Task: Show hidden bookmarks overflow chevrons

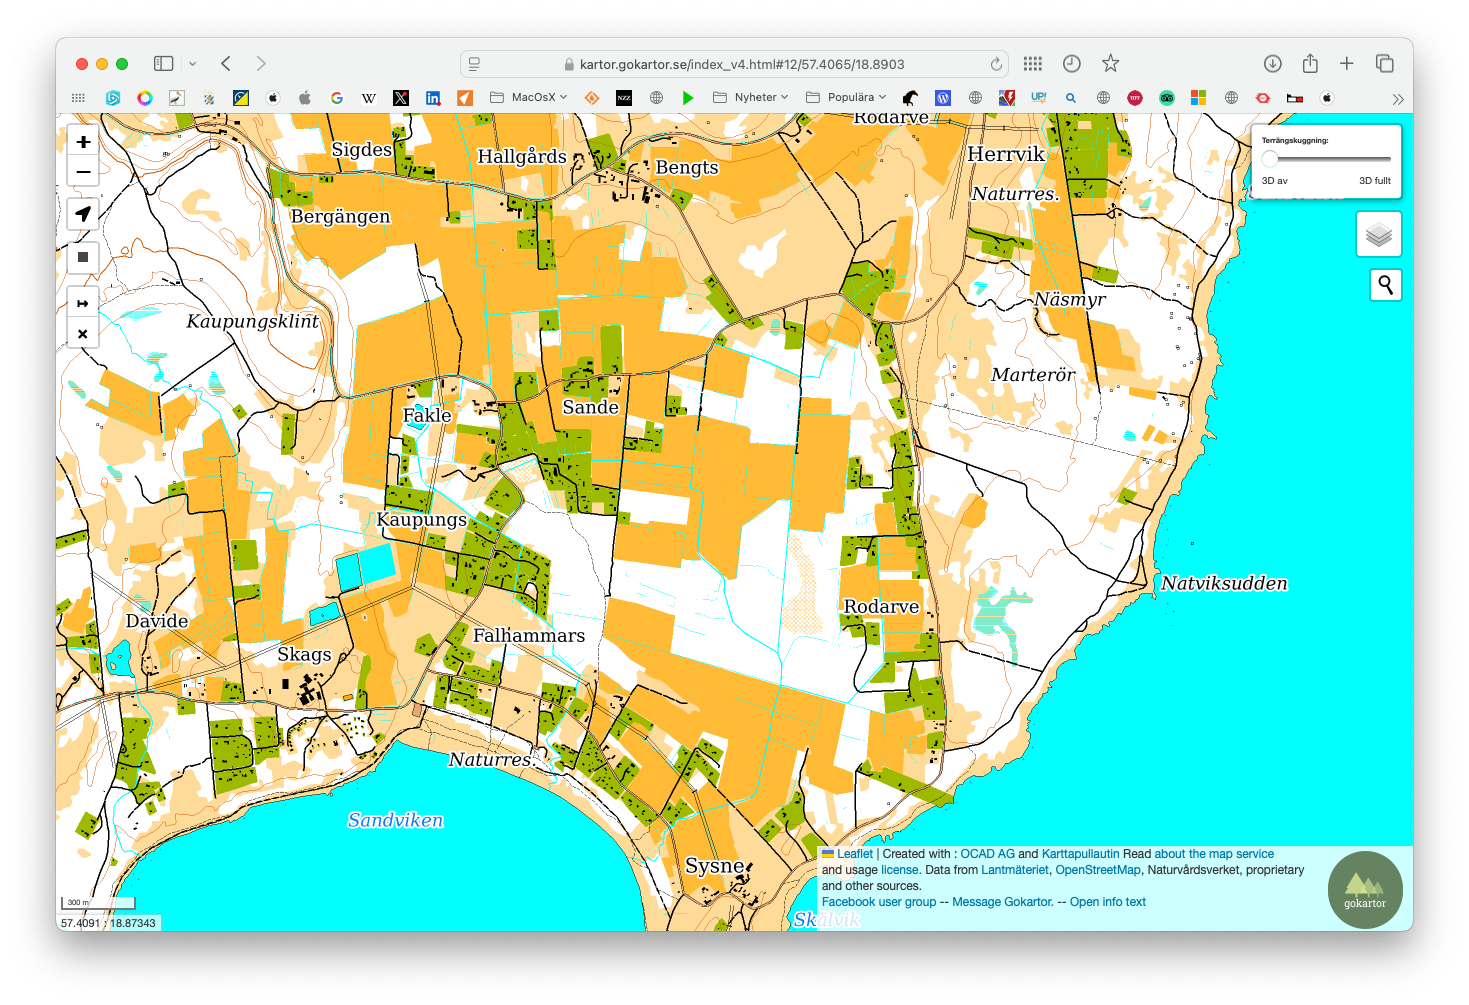Action: [x=1397, y=99]
